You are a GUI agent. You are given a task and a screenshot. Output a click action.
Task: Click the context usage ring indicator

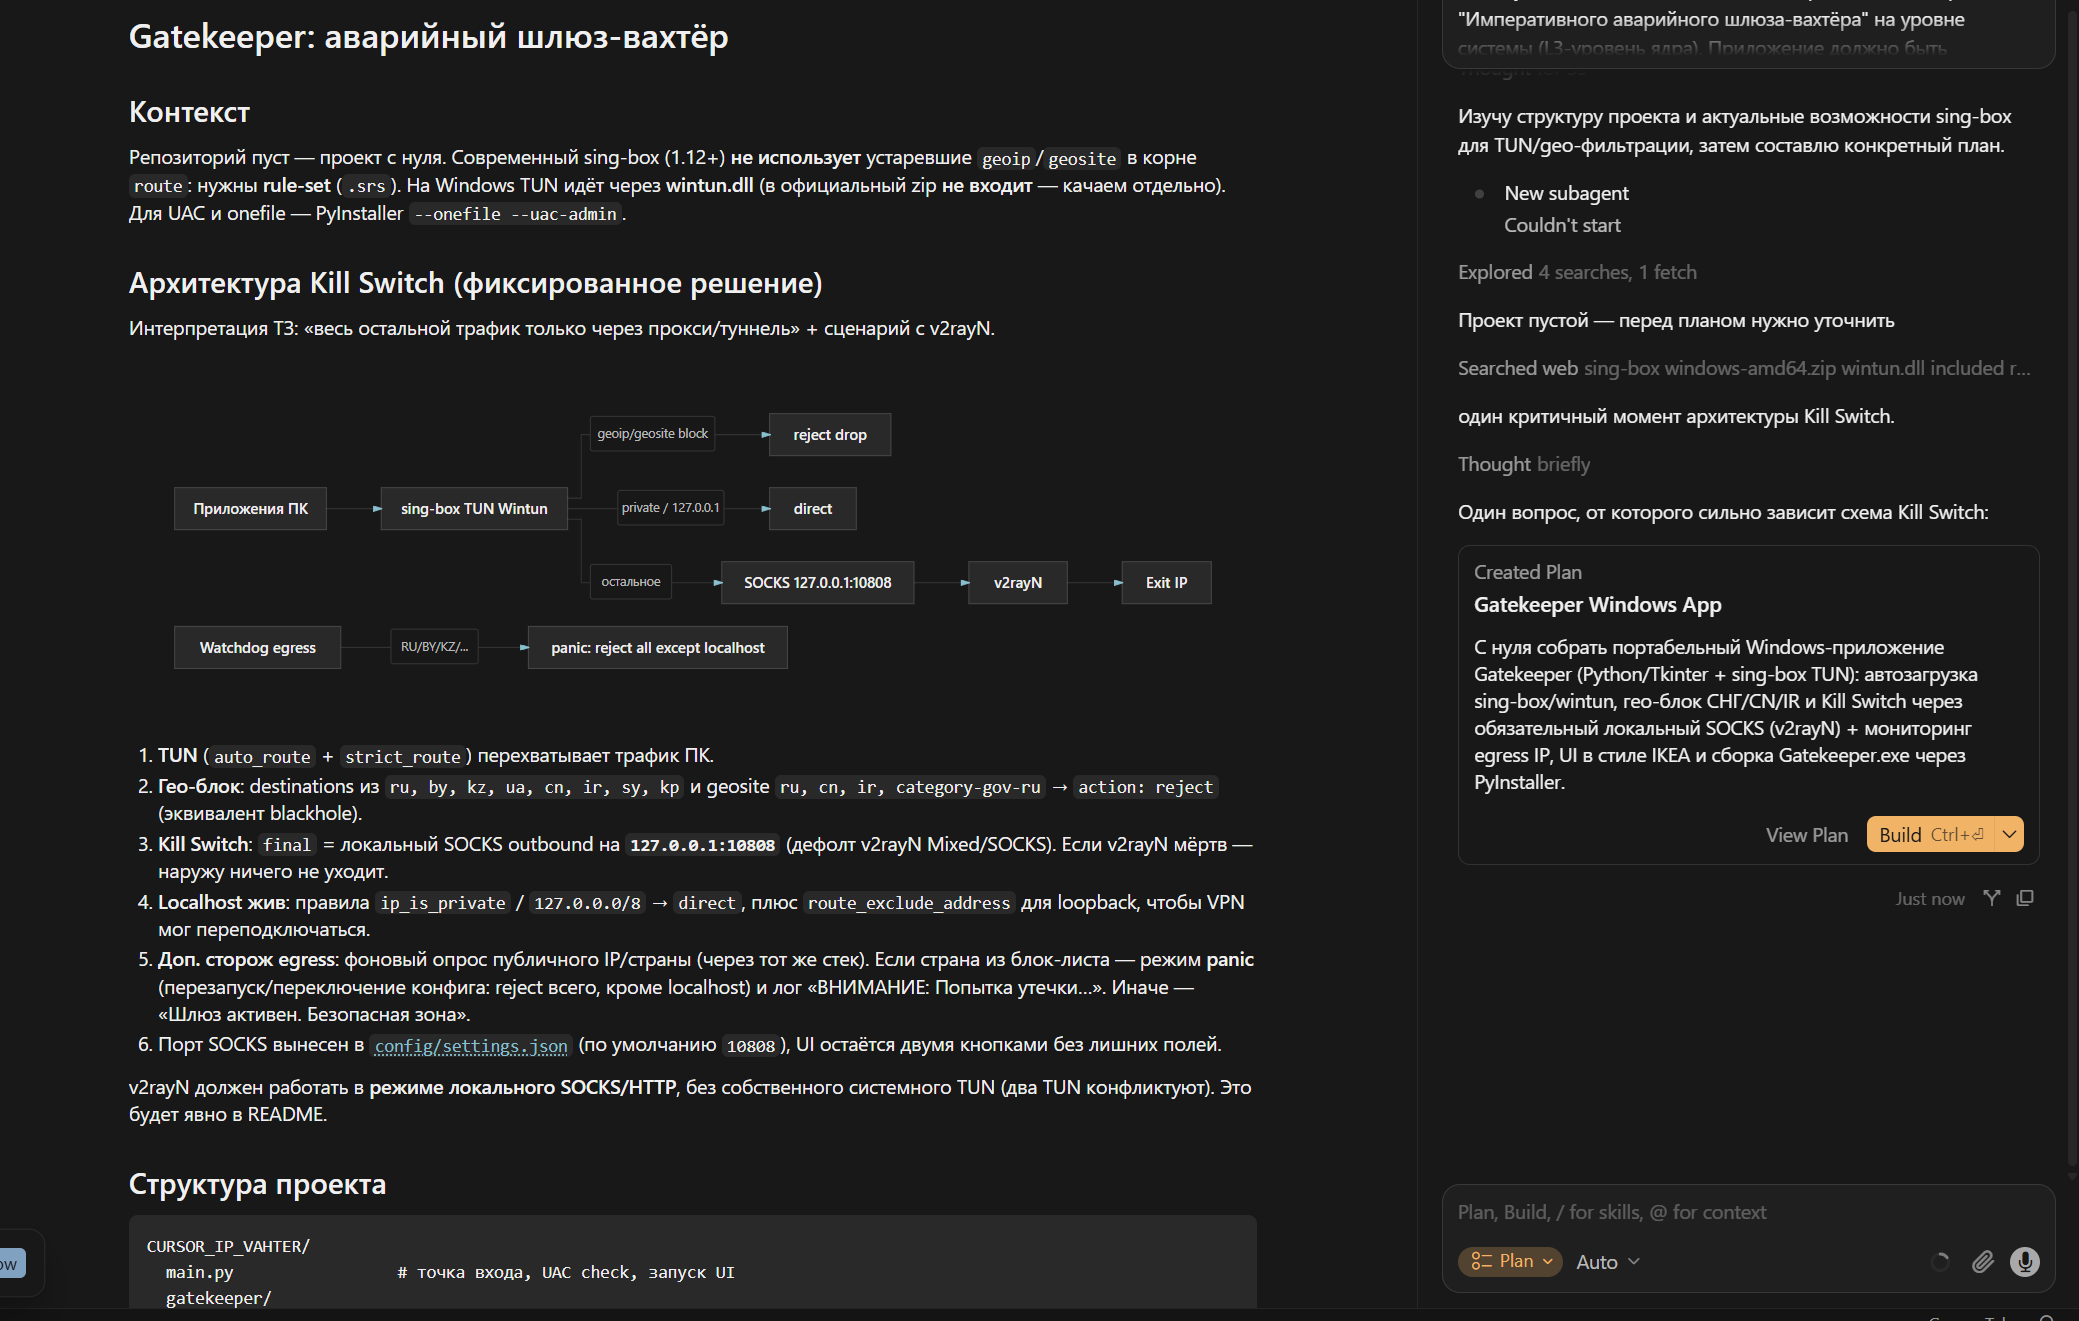(x=1940, y=1262)
